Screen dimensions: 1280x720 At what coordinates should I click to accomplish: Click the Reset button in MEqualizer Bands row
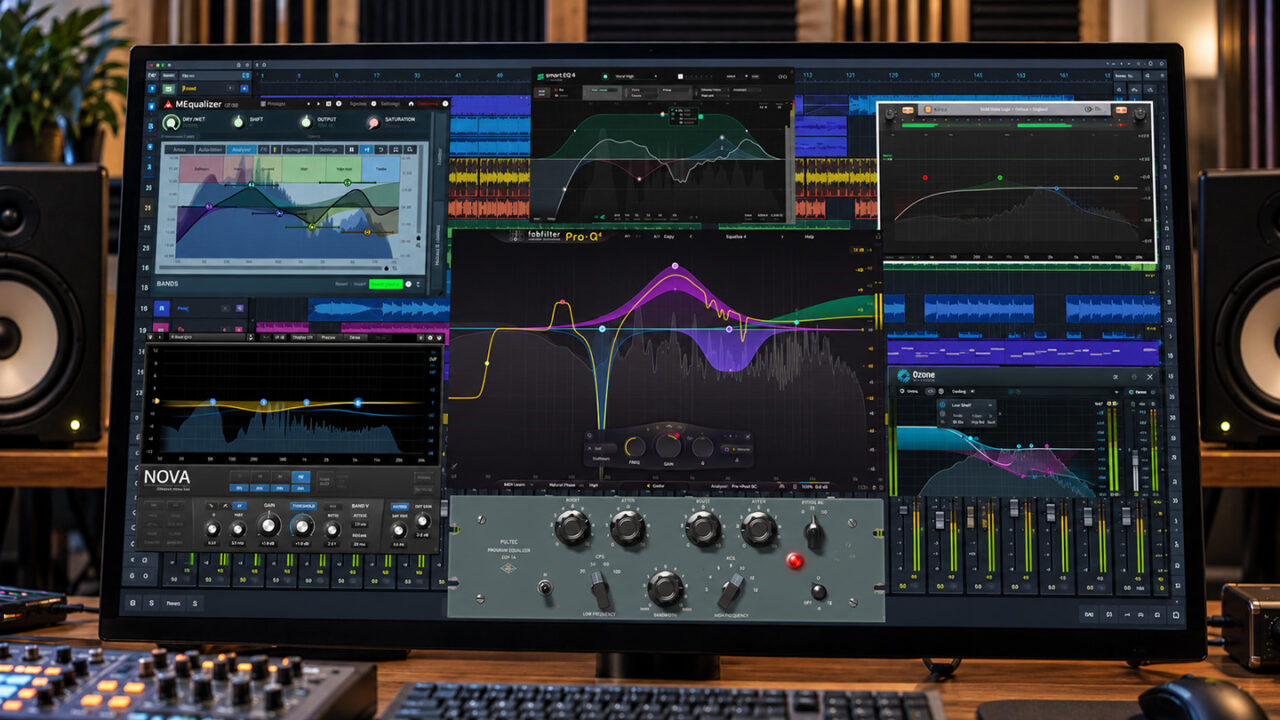coord(343,284)
